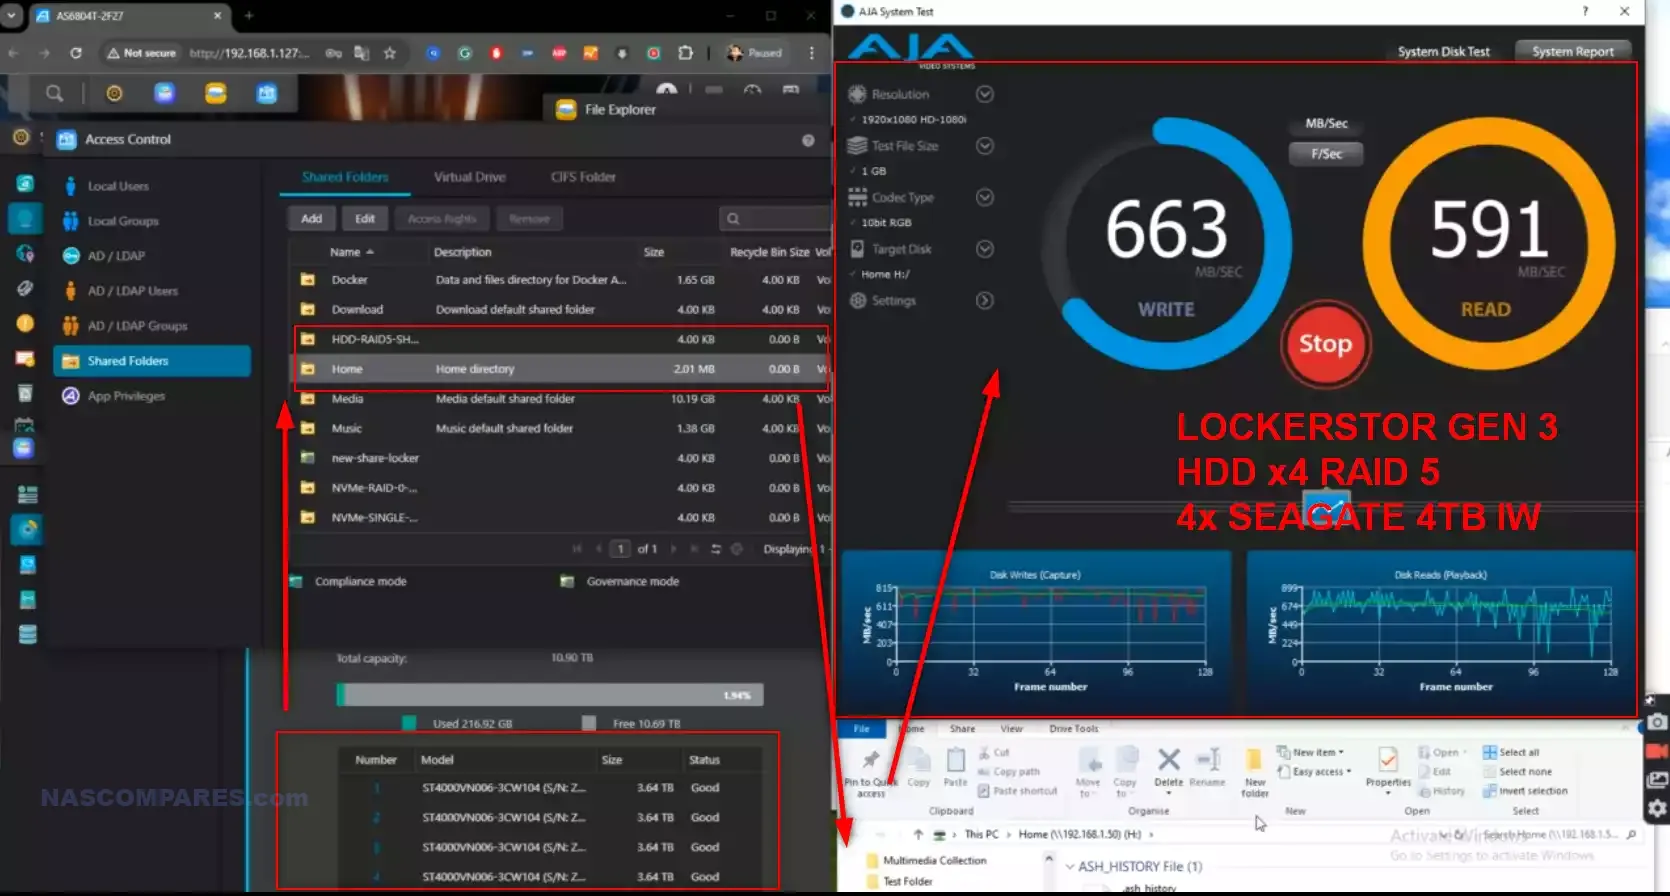
Task: Open the Access Control taskbar app icon
Action: pyautogui.click(x=266, y=93)
